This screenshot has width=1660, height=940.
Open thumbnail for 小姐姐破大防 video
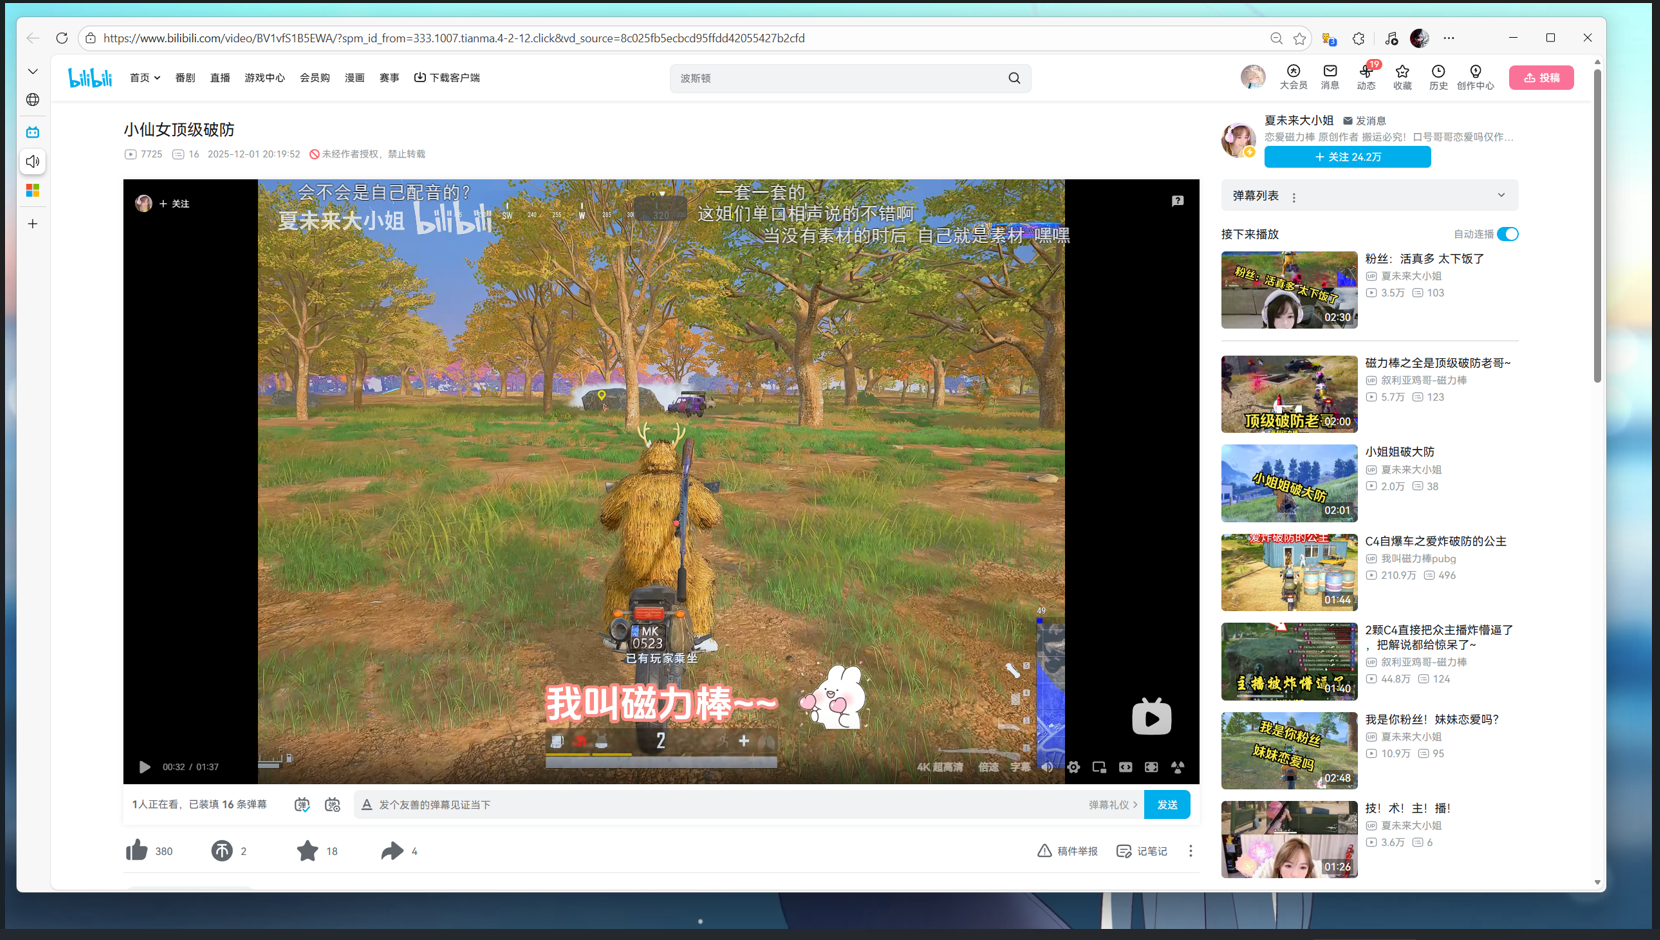tap(1289, 483)
